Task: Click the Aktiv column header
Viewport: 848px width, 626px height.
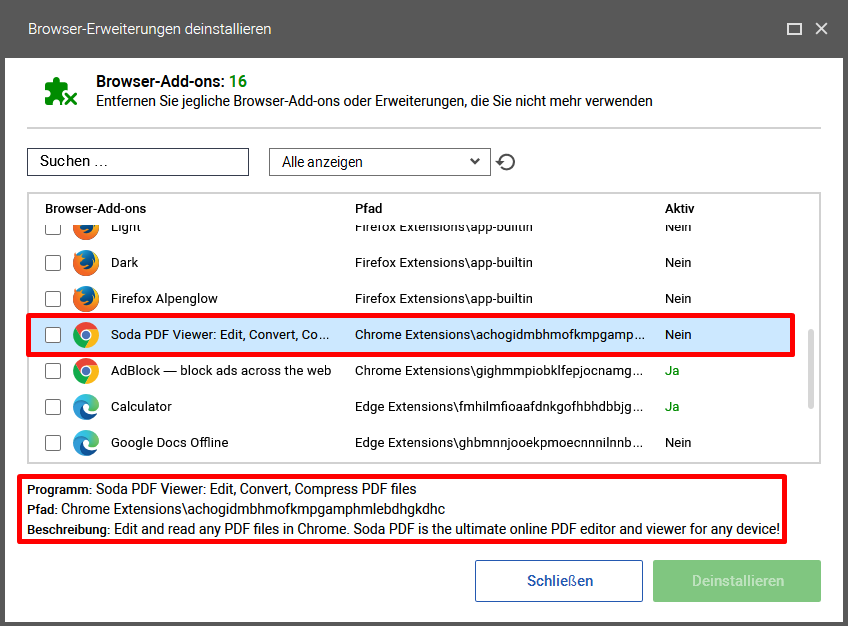Action: (679, 209)
